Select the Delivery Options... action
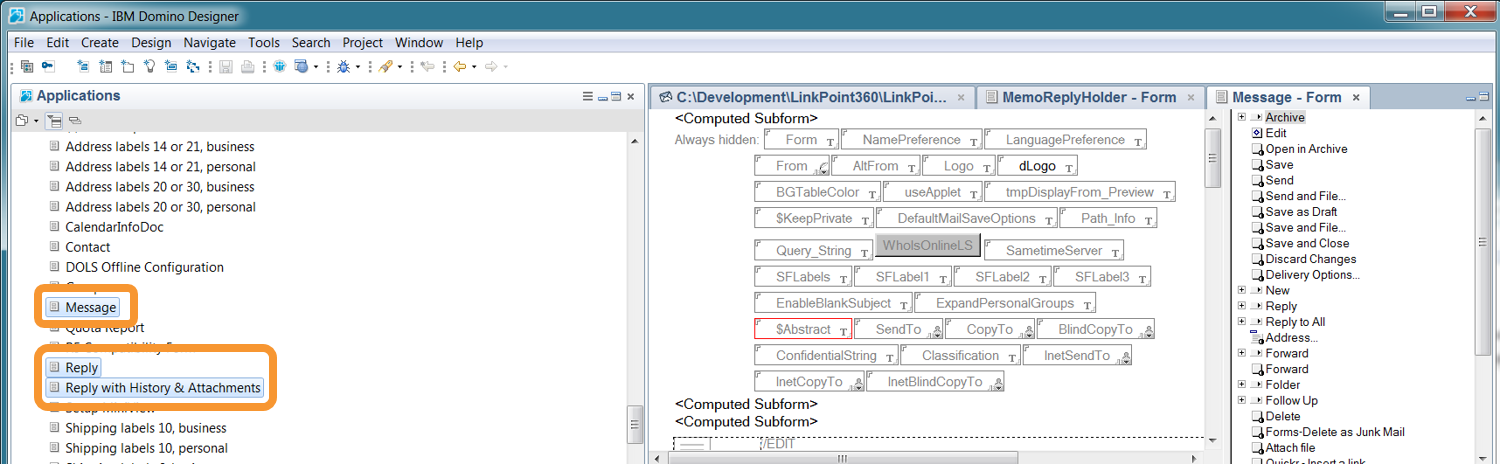 [x=1312, y=275]
